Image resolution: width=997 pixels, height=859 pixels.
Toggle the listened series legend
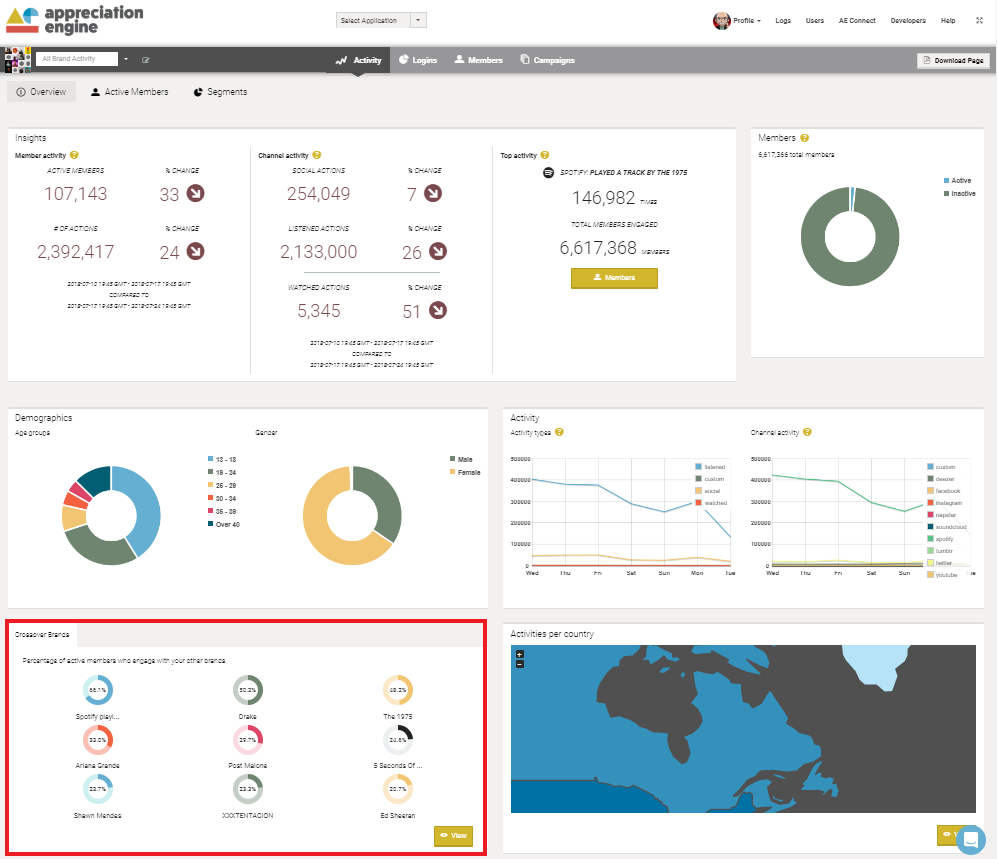(710, 467)
